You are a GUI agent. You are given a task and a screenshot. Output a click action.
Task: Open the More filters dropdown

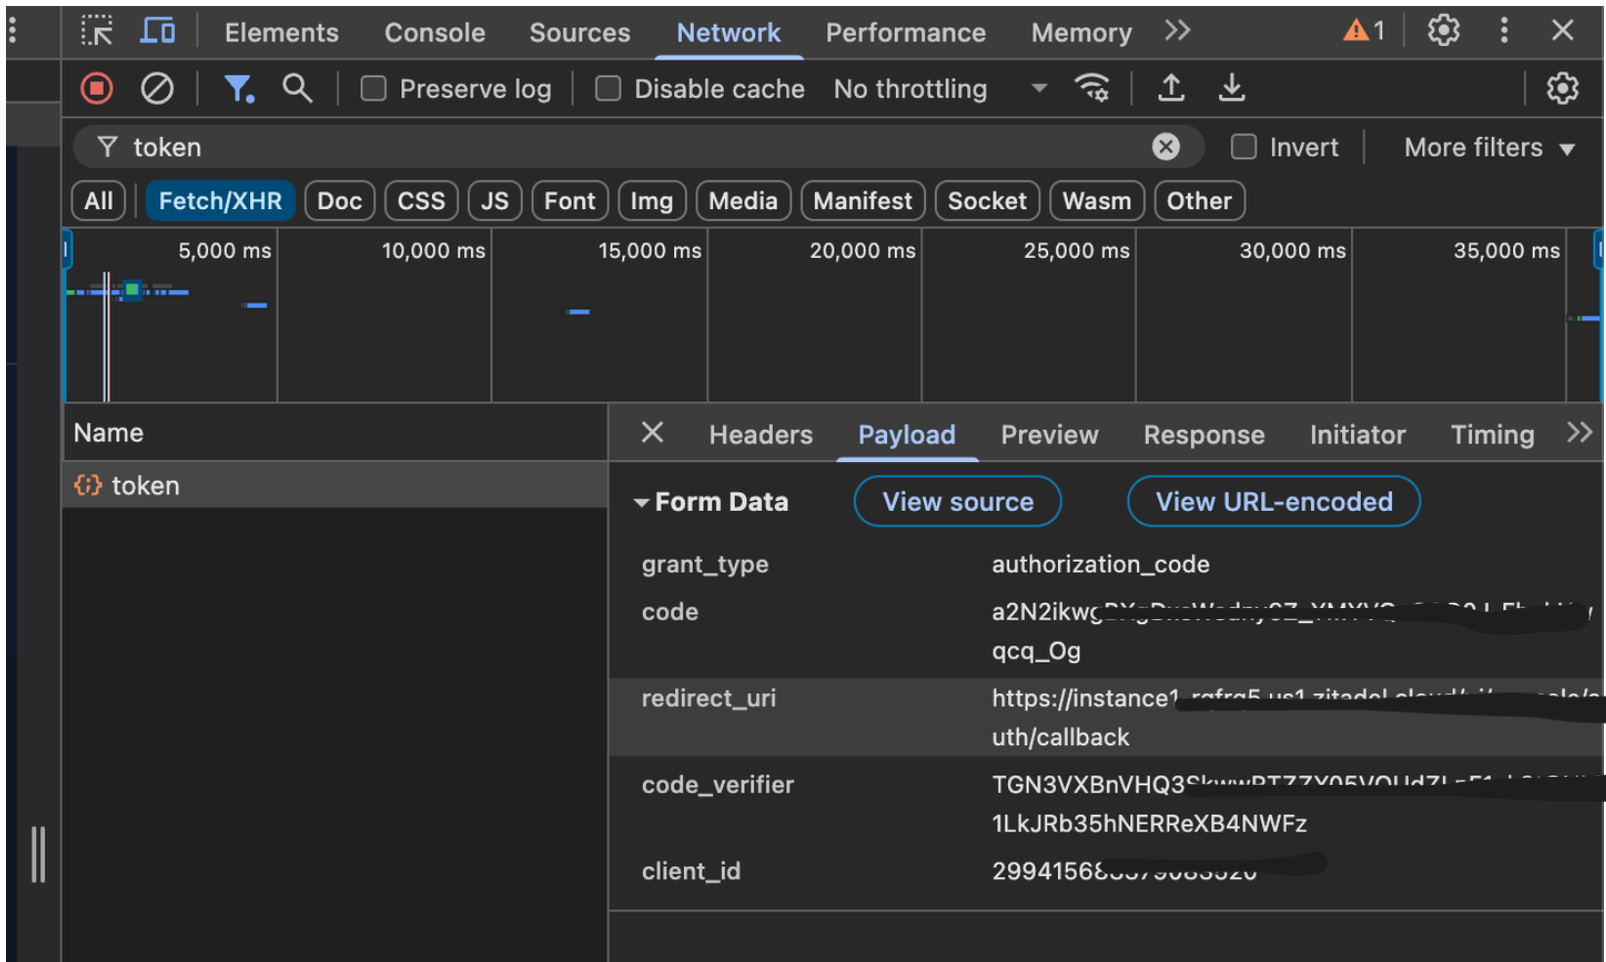click(1489, 147)
